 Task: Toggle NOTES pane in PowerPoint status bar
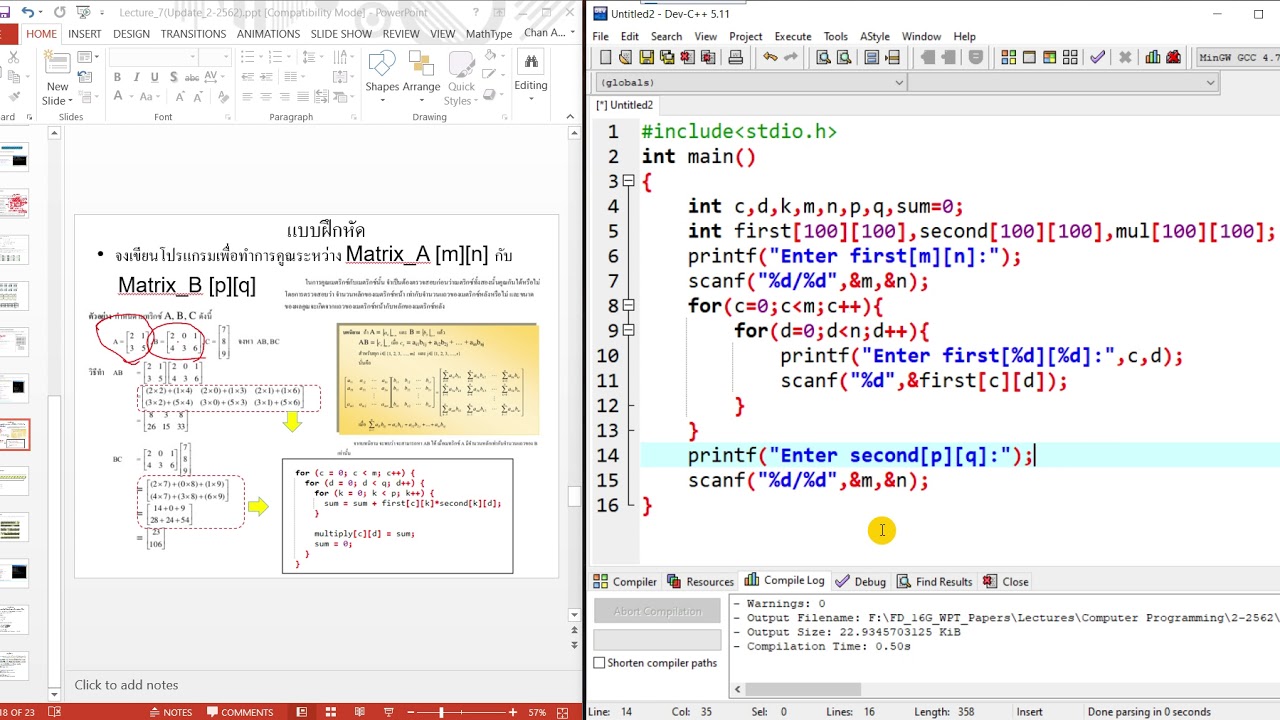pos(169,712)
